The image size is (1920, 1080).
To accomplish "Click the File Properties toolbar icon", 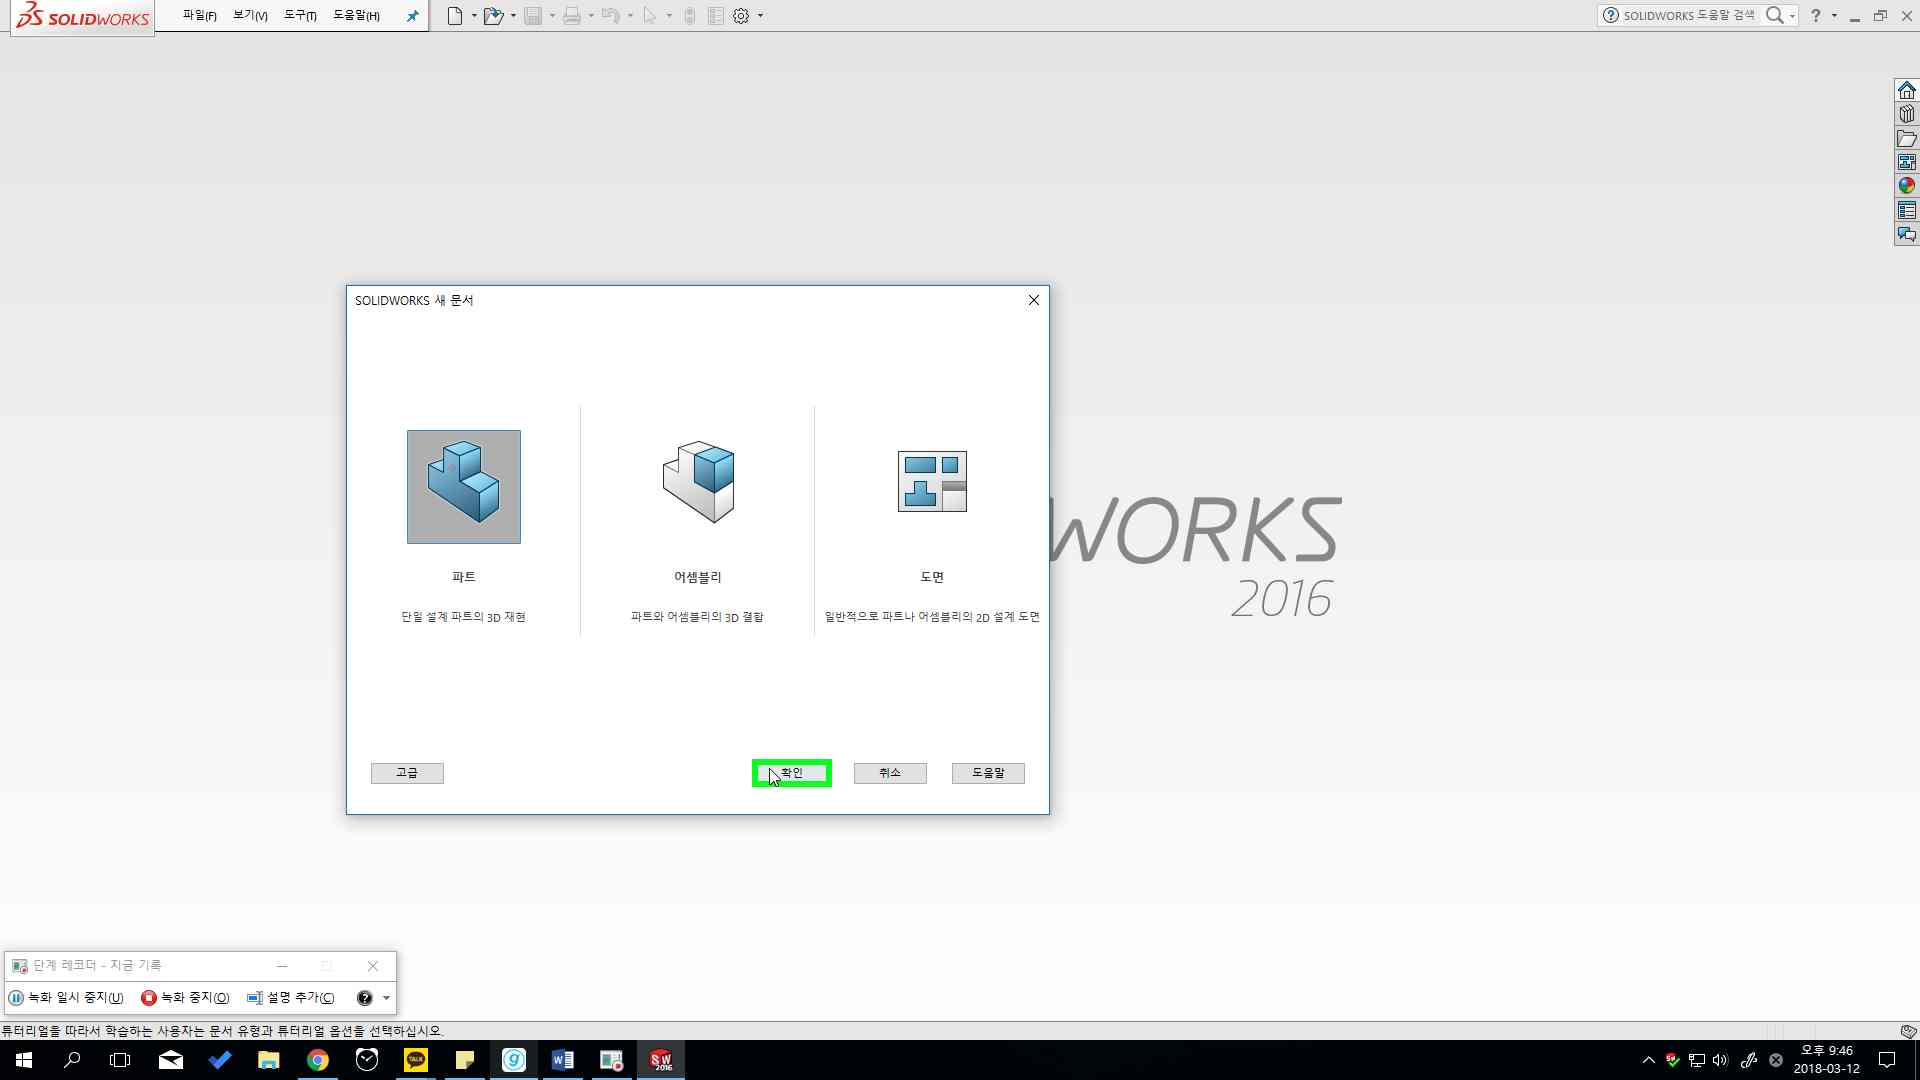I will coord(716,16).
